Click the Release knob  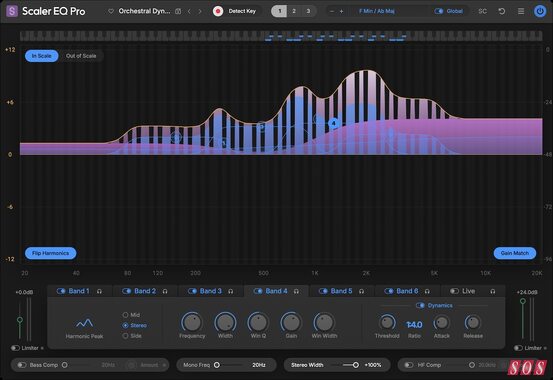[473, 322]
